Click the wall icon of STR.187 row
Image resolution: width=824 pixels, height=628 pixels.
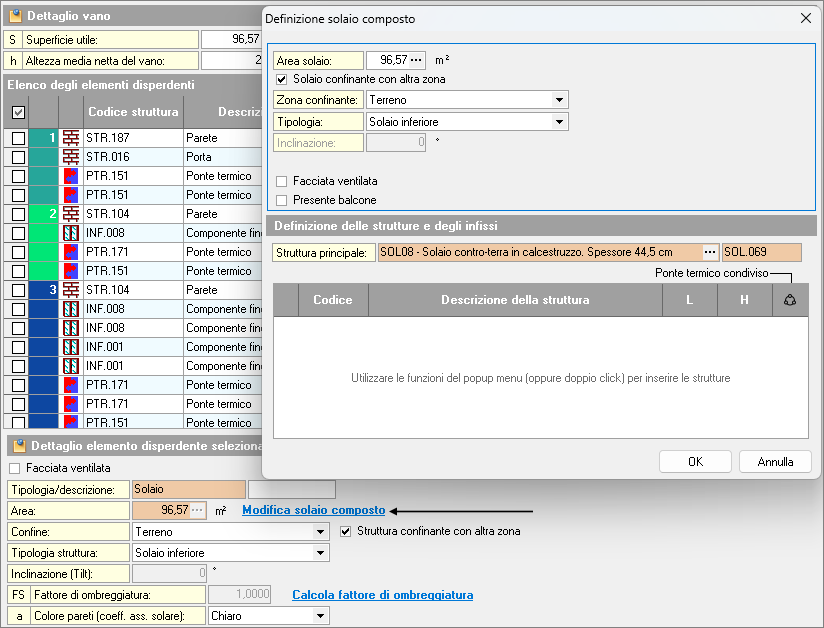coord(71,138)
